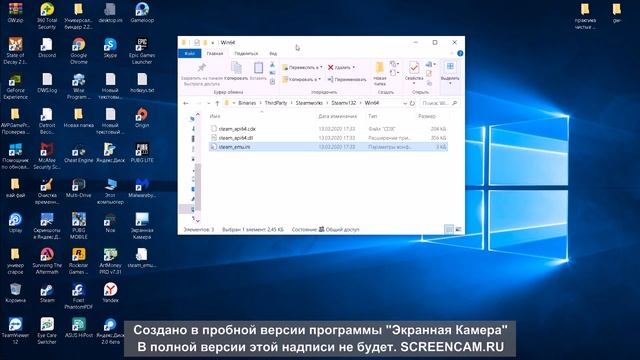
Task: Select the Cheat Engine desktop icon
Action: pyautogui.click(x=78, y=153)
